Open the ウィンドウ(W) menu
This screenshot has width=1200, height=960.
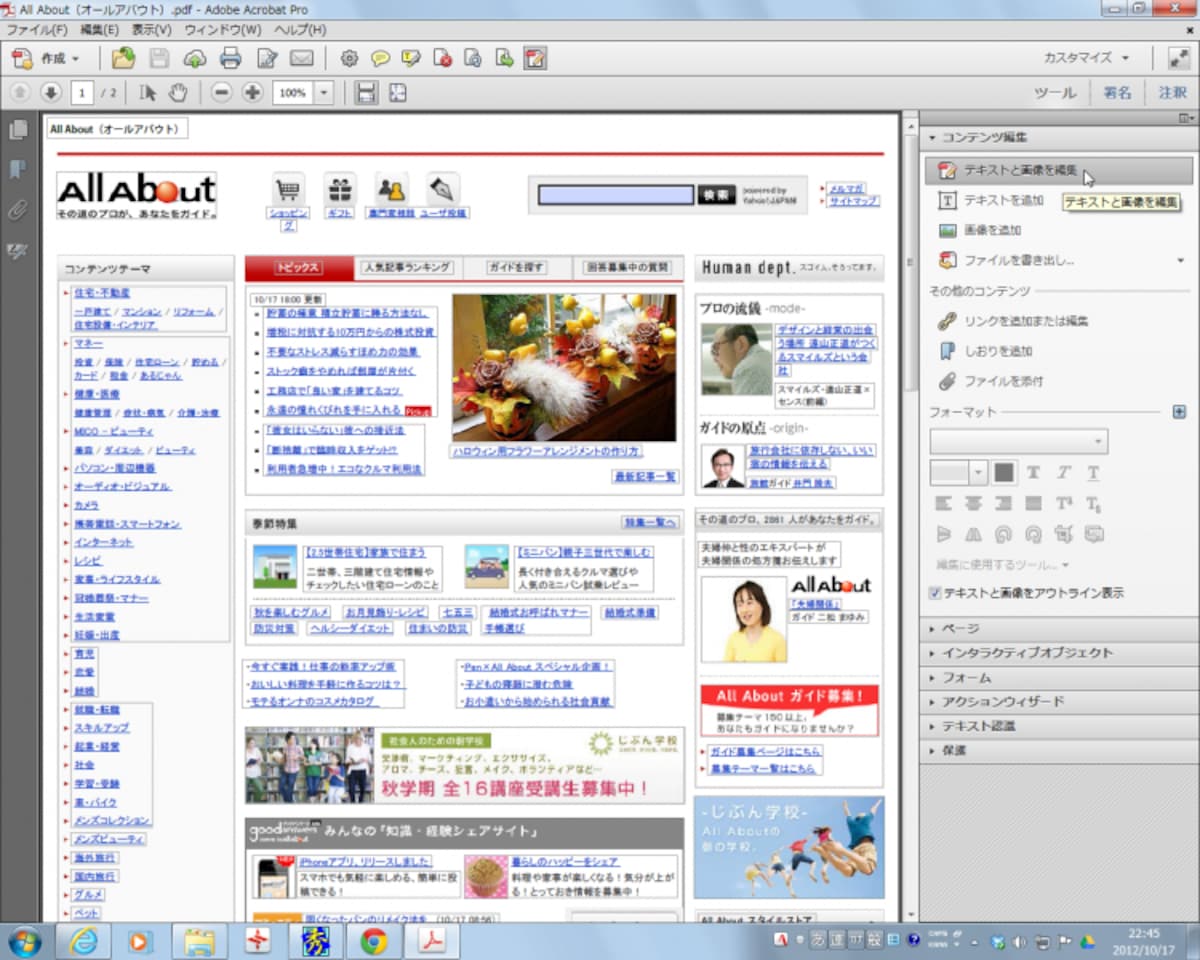click(224, 30)
